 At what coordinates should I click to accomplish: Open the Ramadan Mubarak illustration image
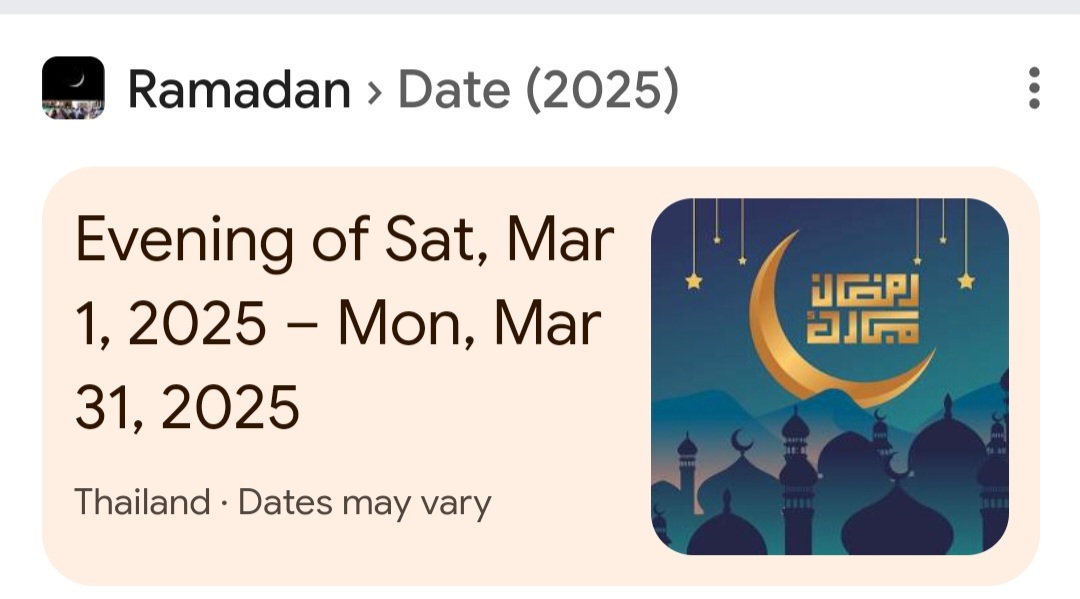tap(830, 377)
